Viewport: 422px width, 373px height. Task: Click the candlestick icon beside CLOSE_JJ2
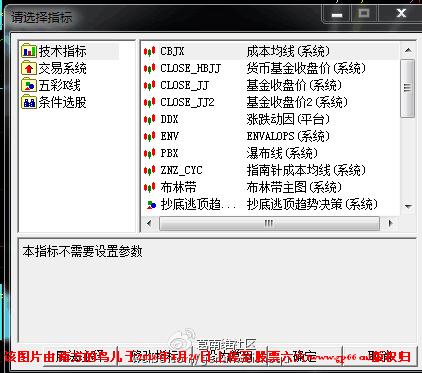tap(150, 102)
